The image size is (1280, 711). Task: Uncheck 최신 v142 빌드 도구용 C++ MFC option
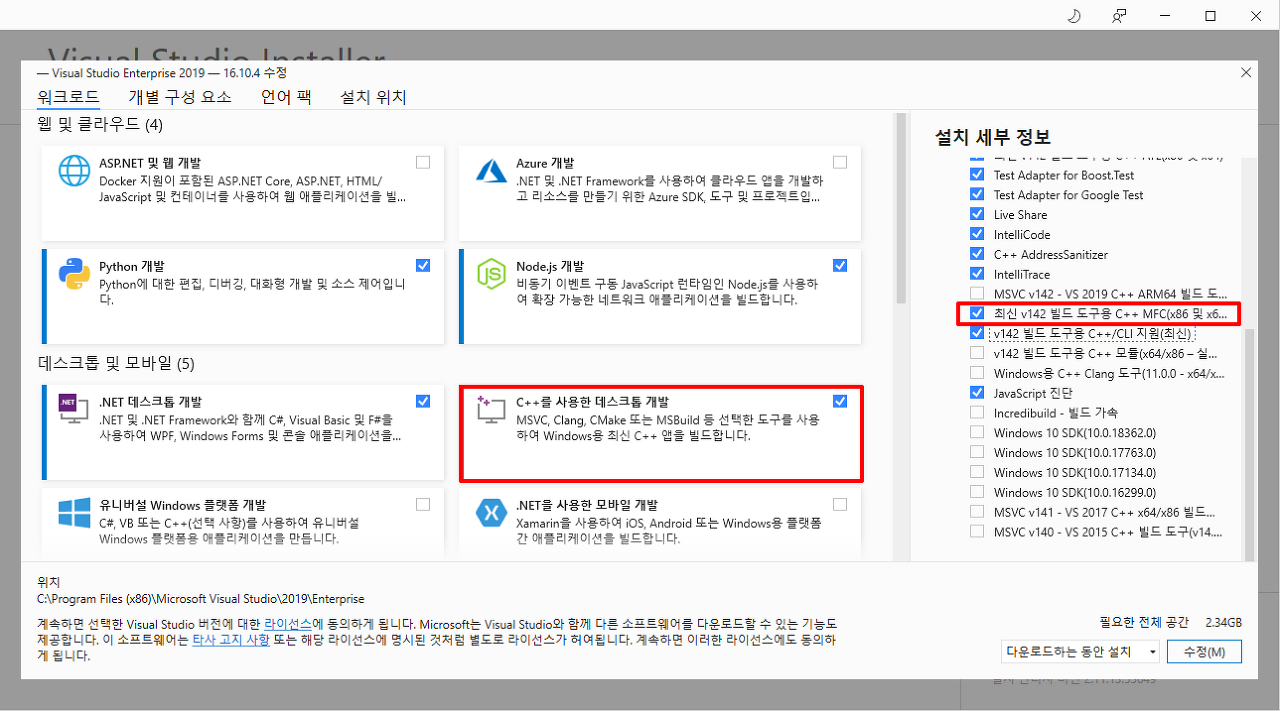click(977, 313)
